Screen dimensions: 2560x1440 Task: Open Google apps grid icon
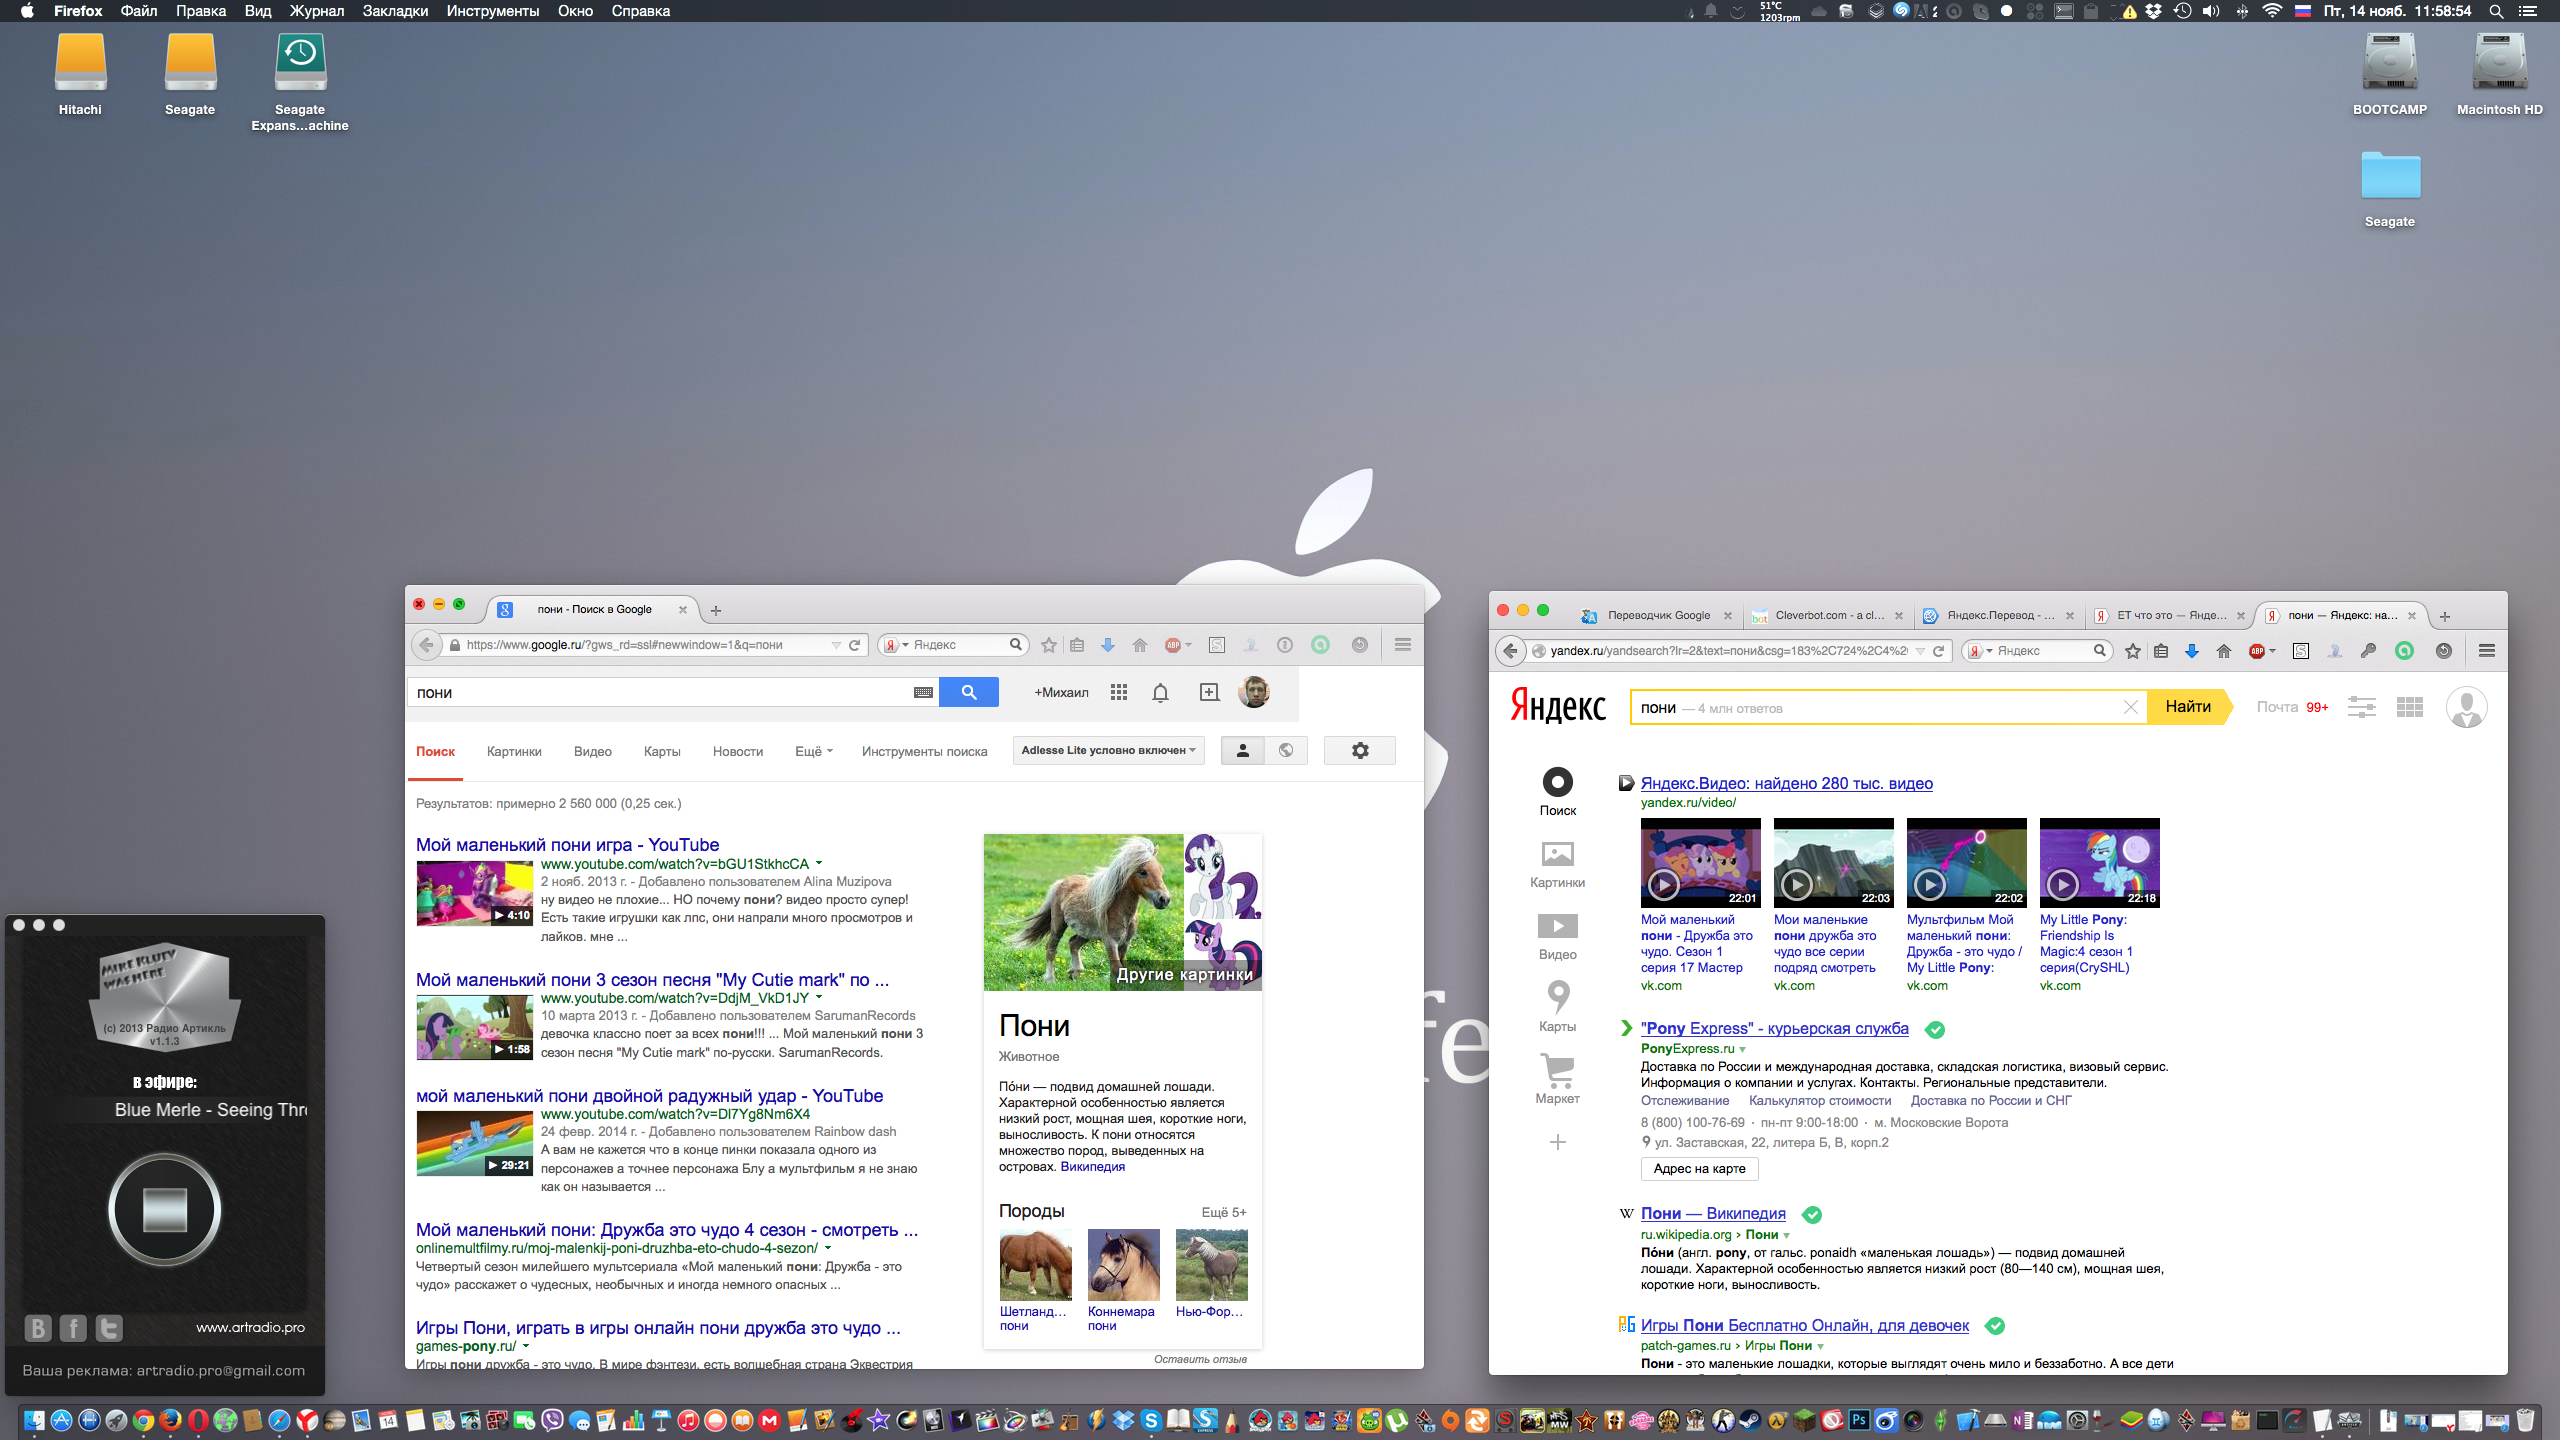[x=1119, y=692]
